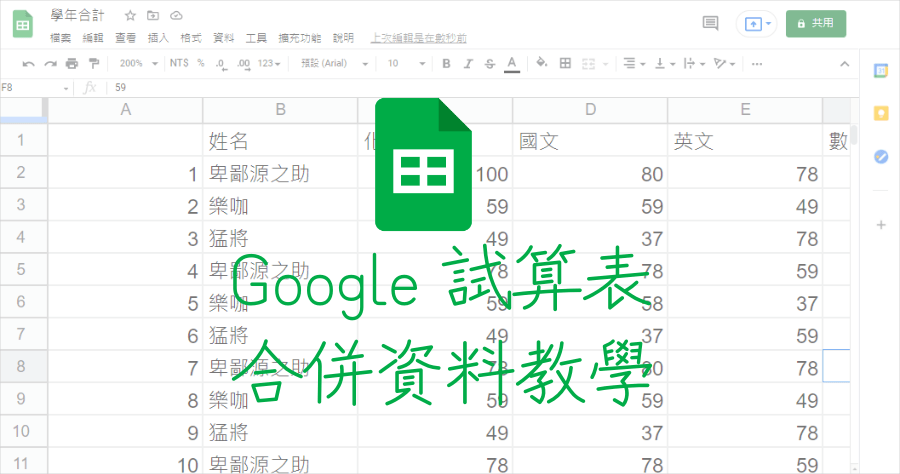Viewport: 900px width, 474px height.
Task: Click the F8 name box
Action: 36,88
